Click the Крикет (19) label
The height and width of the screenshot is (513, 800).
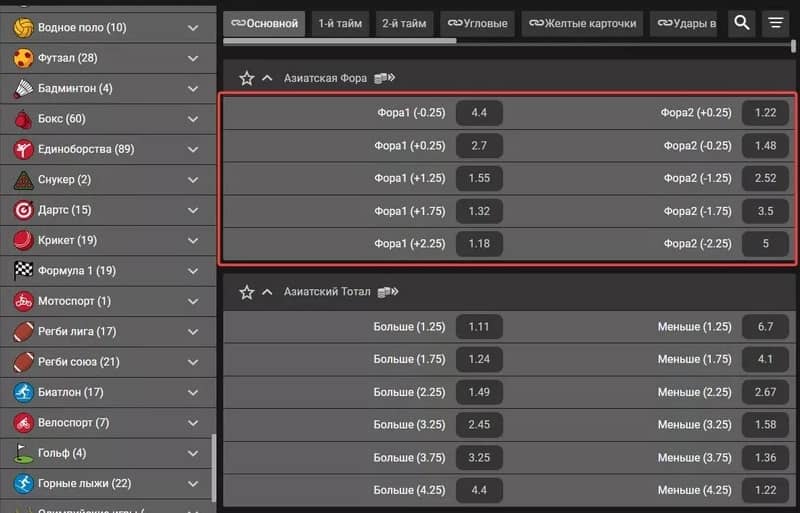(x=67, y=240)
